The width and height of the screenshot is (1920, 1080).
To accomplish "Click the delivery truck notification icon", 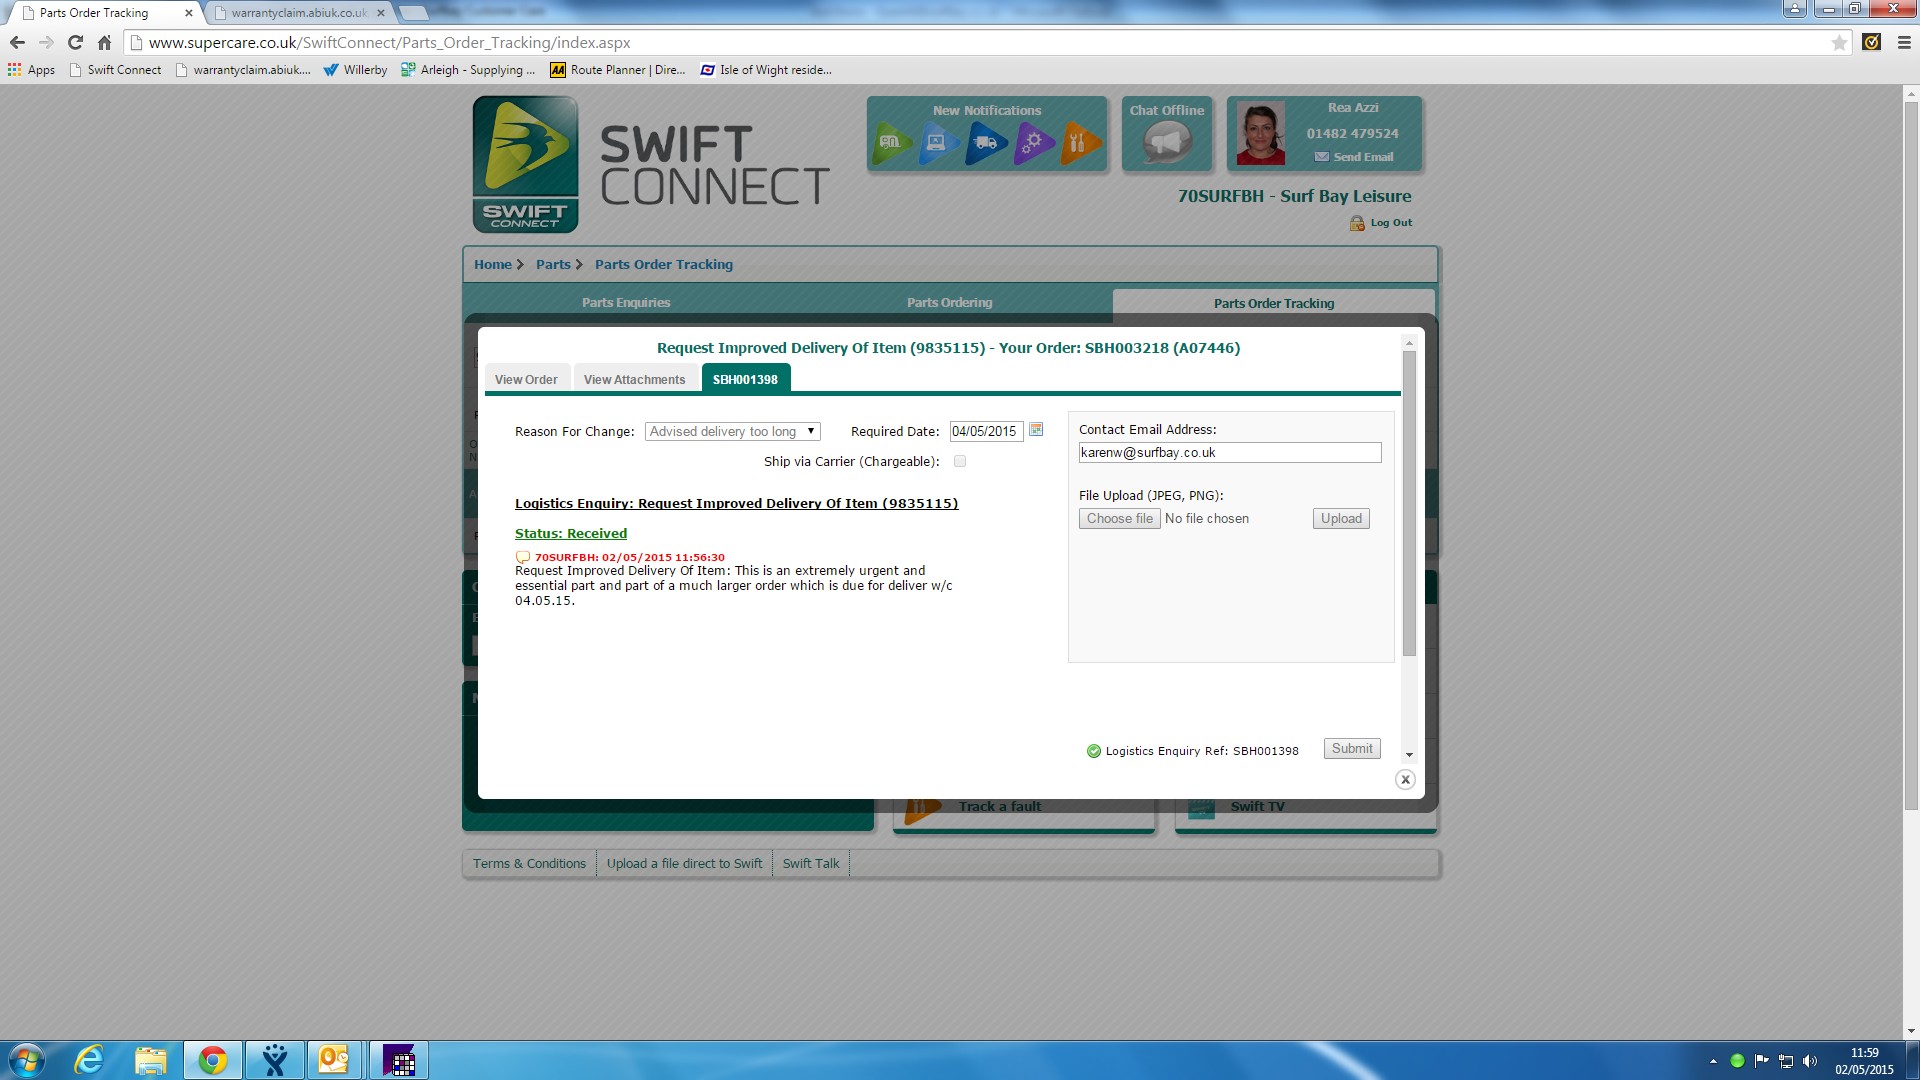I will point(986,143).
